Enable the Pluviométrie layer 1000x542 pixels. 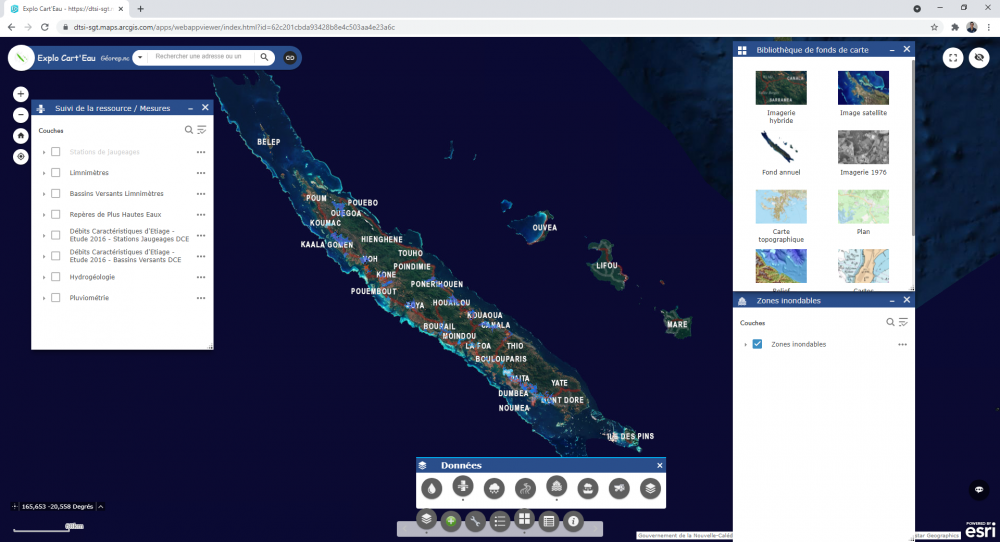55,298
